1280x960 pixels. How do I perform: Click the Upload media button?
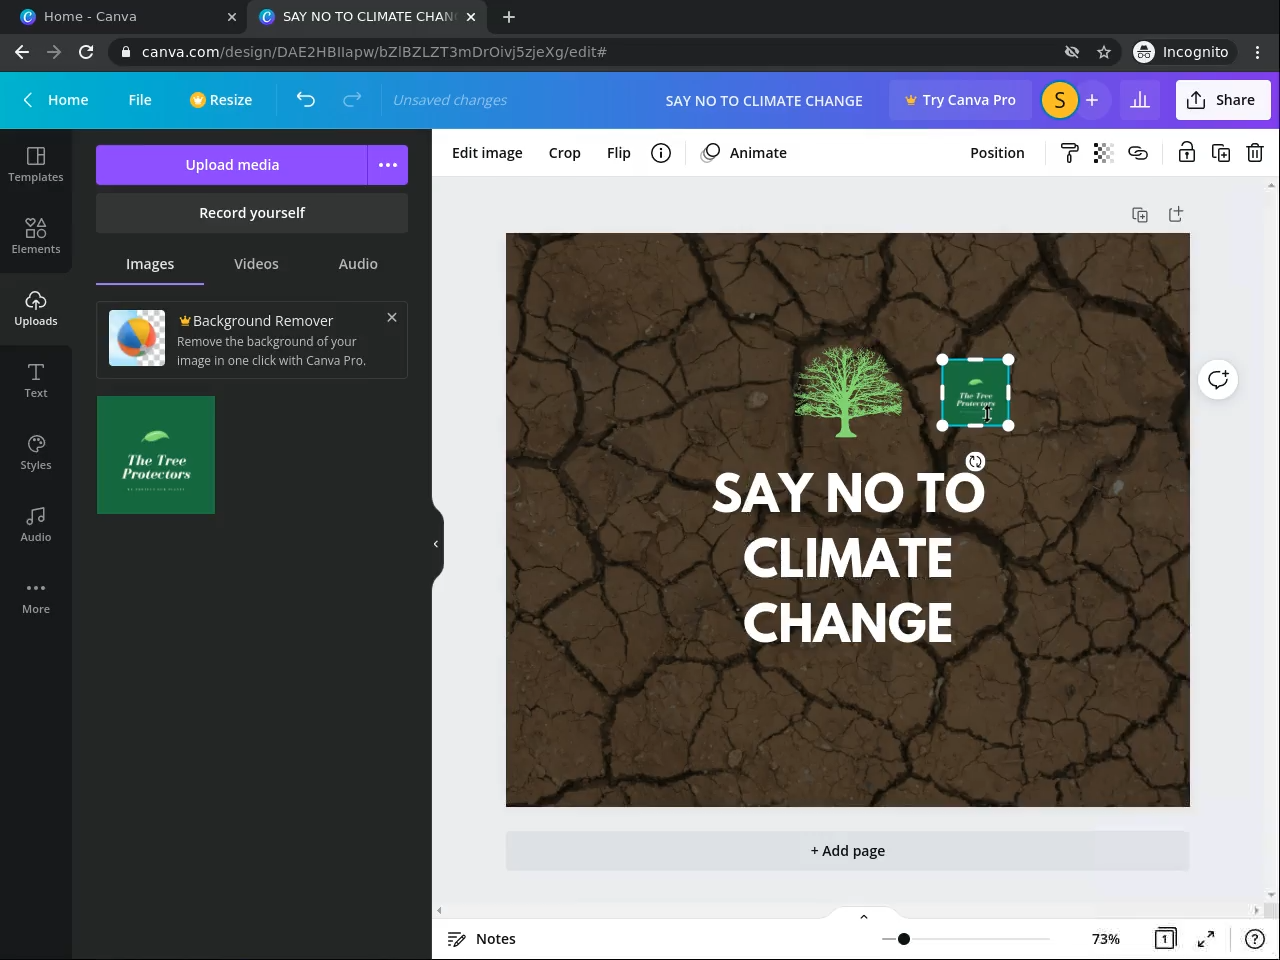point(232,165)
